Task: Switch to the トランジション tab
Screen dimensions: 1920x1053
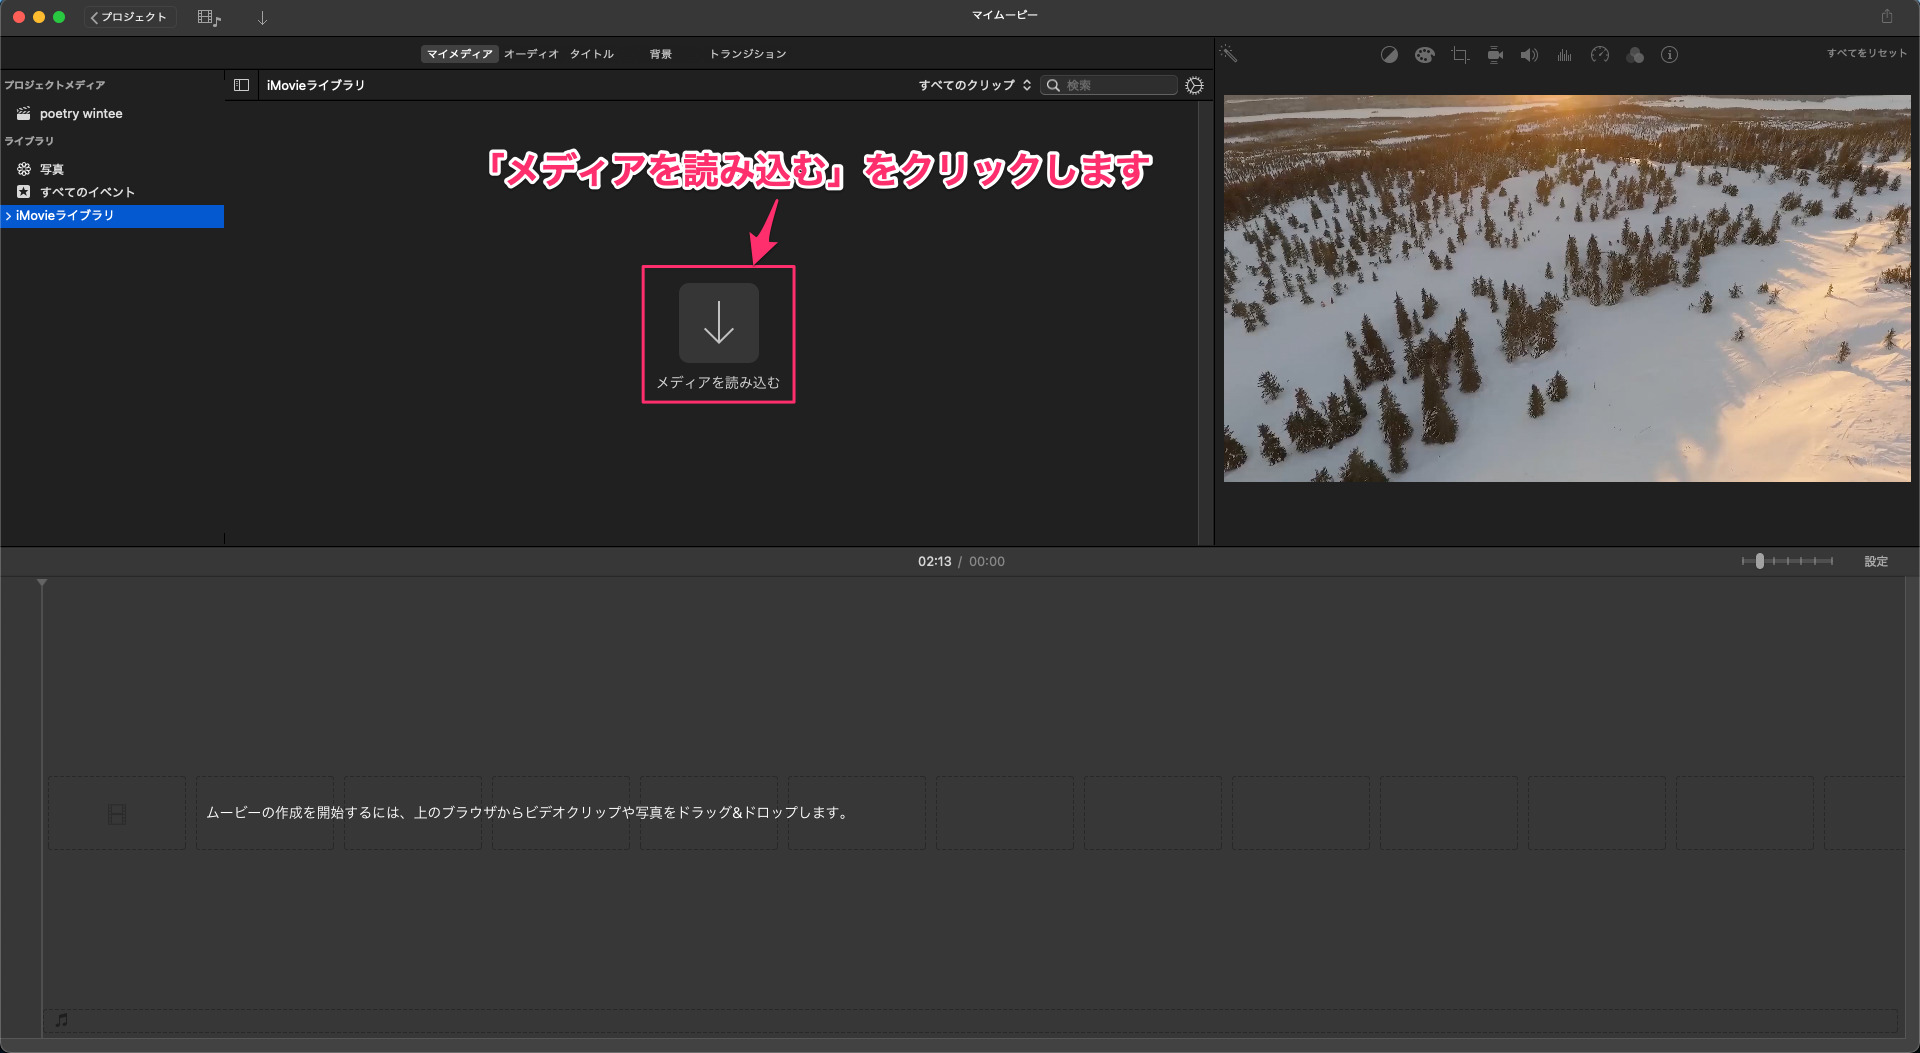Action: (x=747, y=54)
